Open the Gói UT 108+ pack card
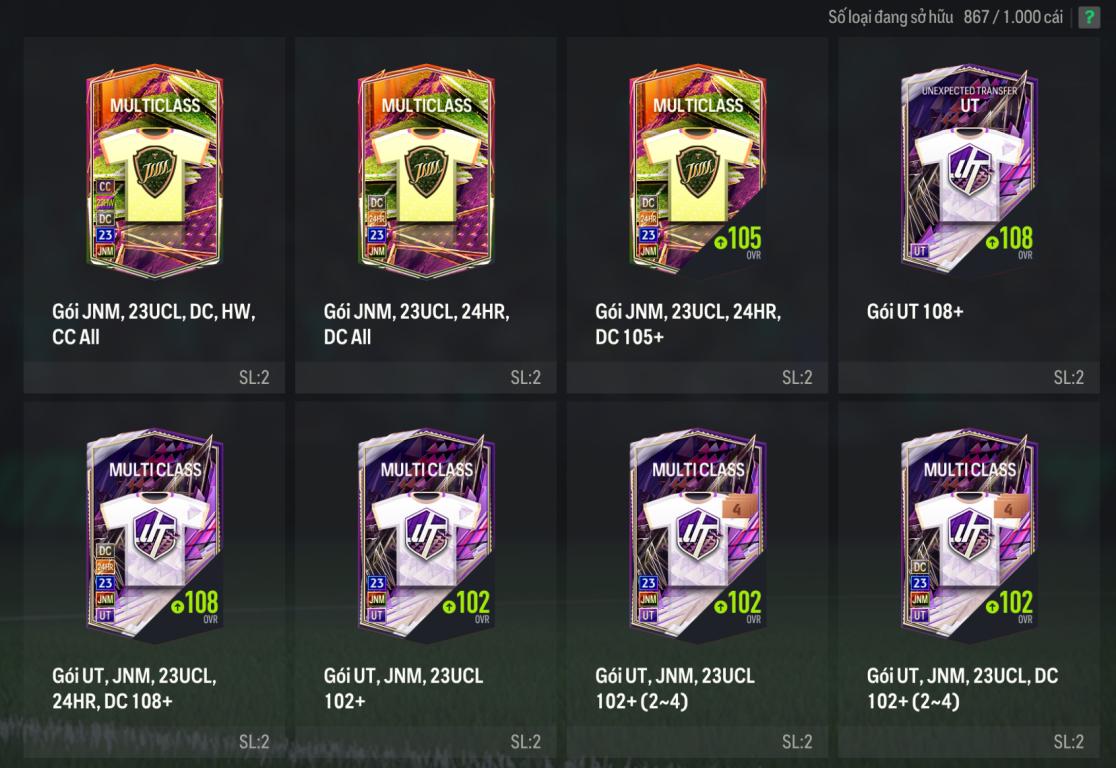1116x768 pixels. (x=969, y=215)
